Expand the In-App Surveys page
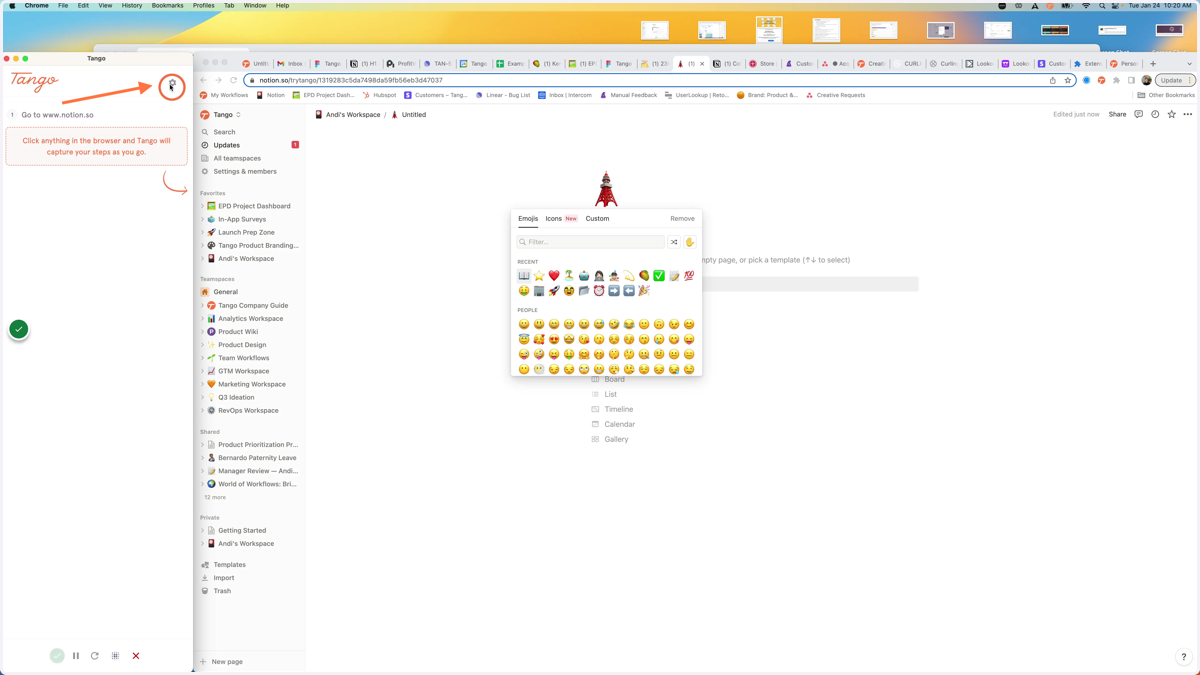The width and height of the screenshot is (1200, 675). pyautogui.click(x=202, y=219)
